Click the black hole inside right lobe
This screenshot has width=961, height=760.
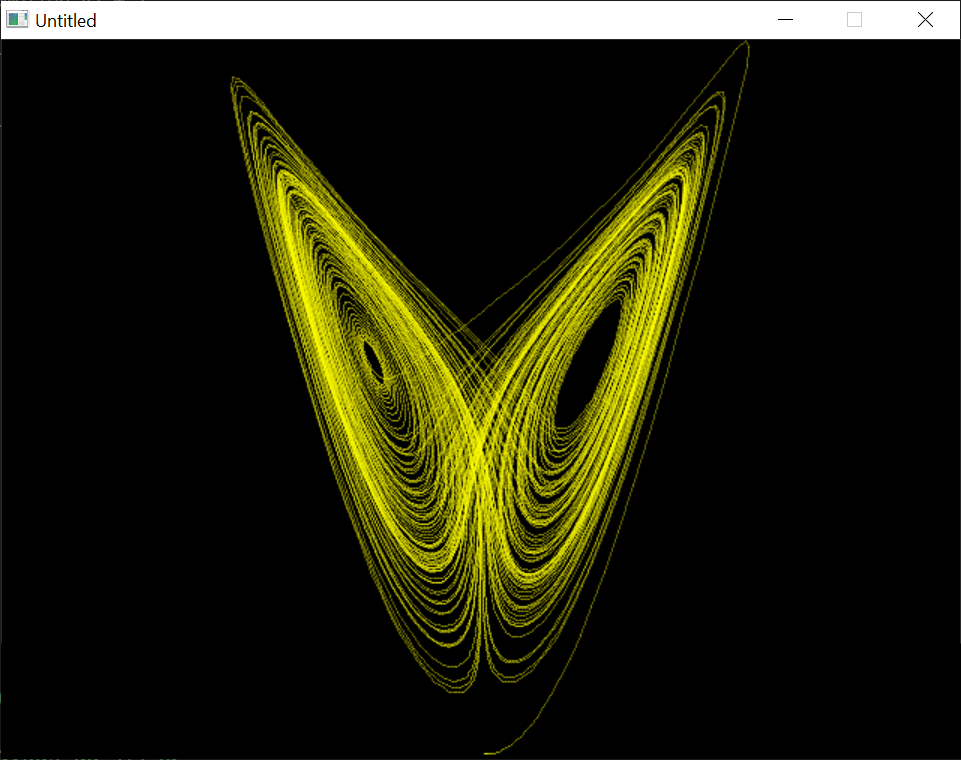pos(588,365)
